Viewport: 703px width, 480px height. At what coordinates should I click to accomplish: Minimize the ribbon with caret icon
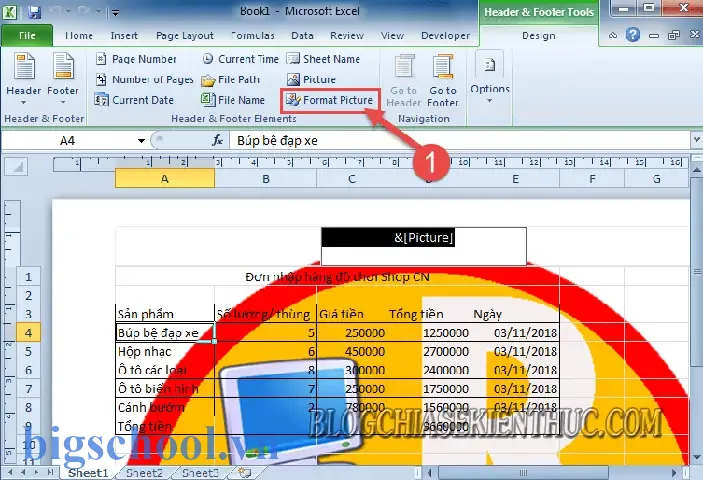(x=612, y=35)
